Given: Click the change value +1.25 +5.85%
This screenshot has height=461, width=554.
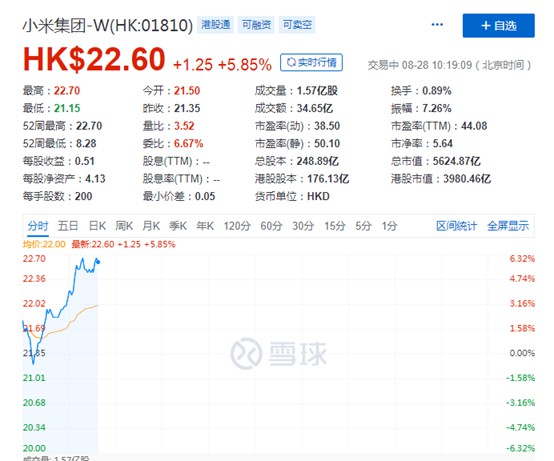Looking at the screenshot, I should 223,65.
